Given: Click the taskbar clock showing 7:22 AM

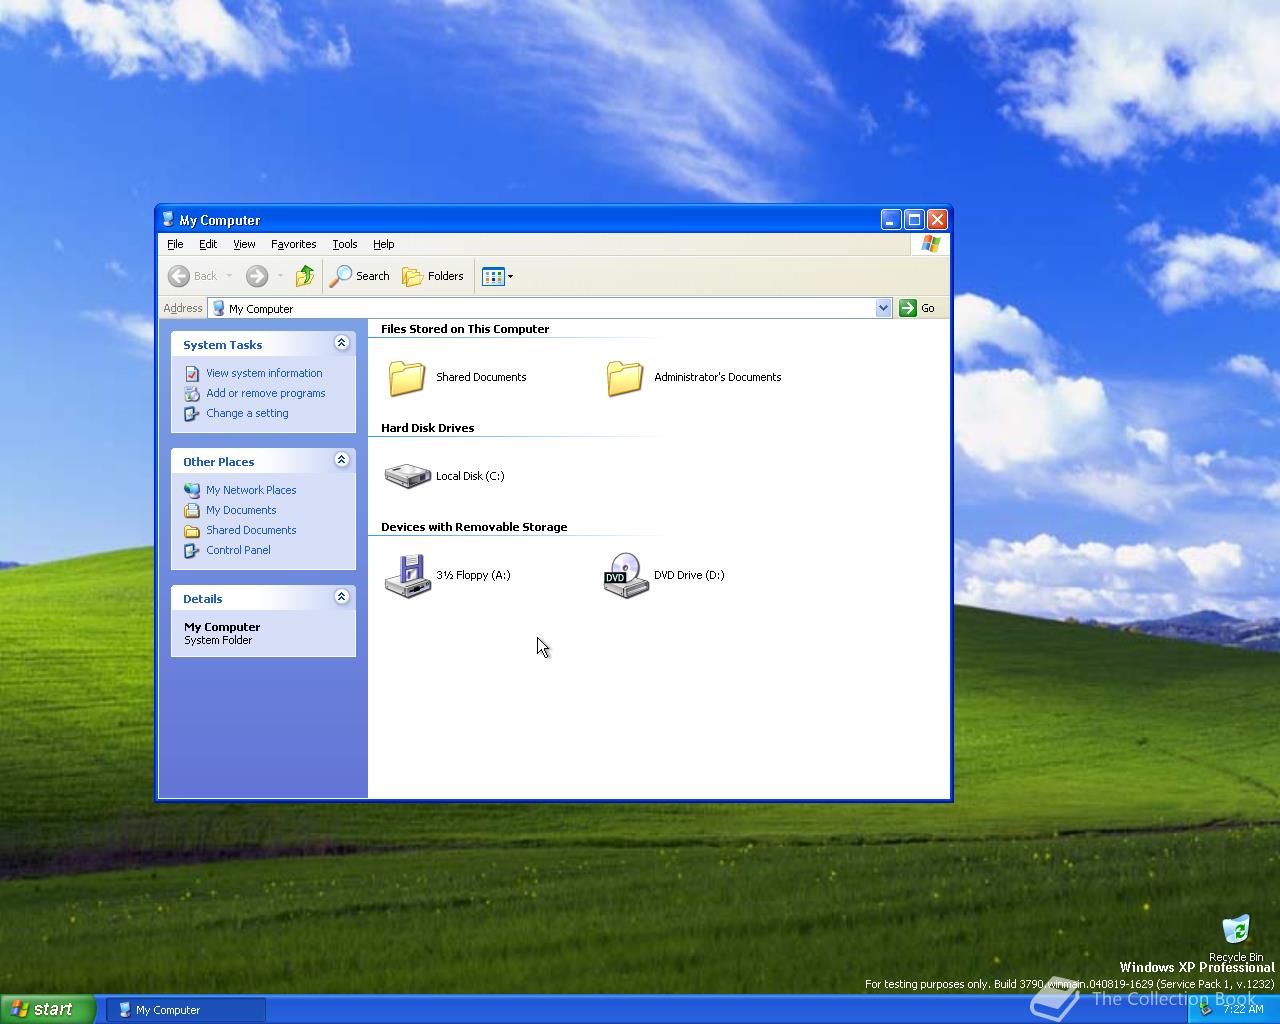Looking at the screenshot, I should click(1243, 1009).
